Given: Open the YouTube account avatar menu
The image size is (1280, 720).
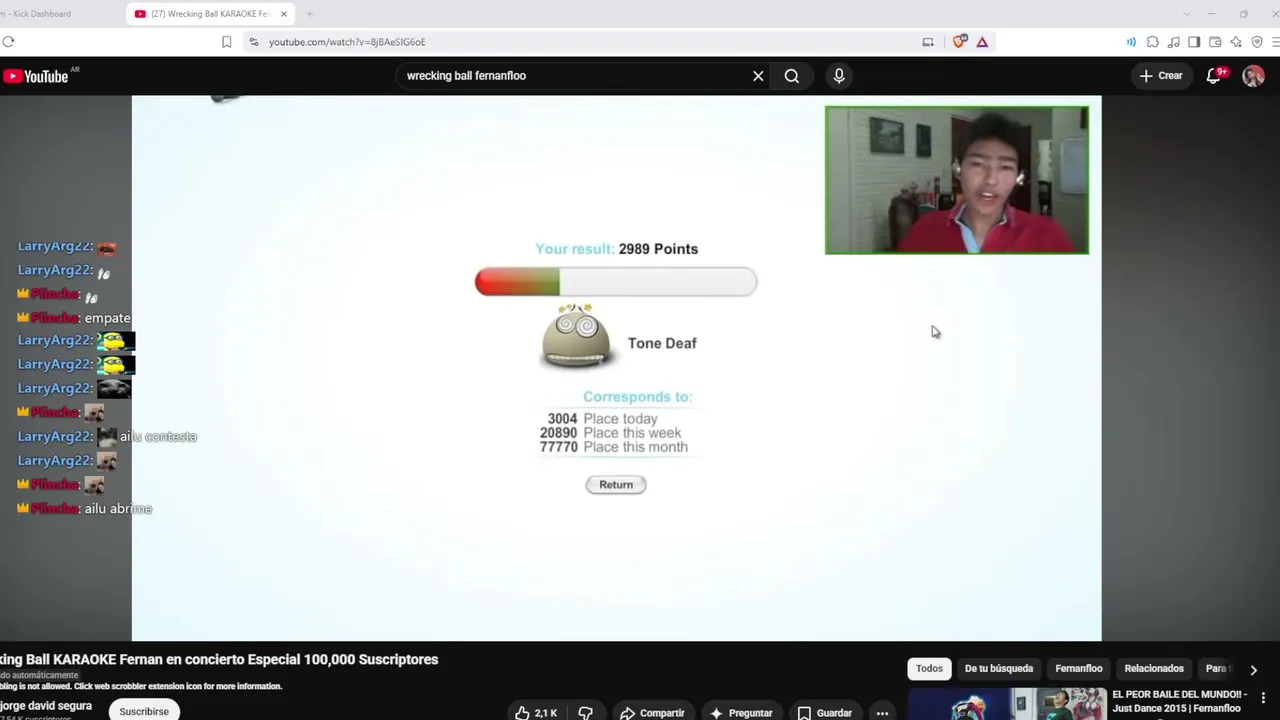Looking at the screenshot, I should tap(1253, 76).
